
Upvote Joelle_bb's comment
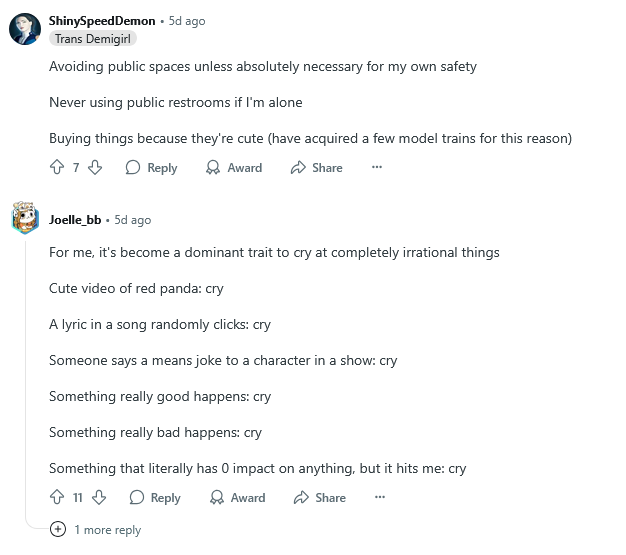coord(57,498)
